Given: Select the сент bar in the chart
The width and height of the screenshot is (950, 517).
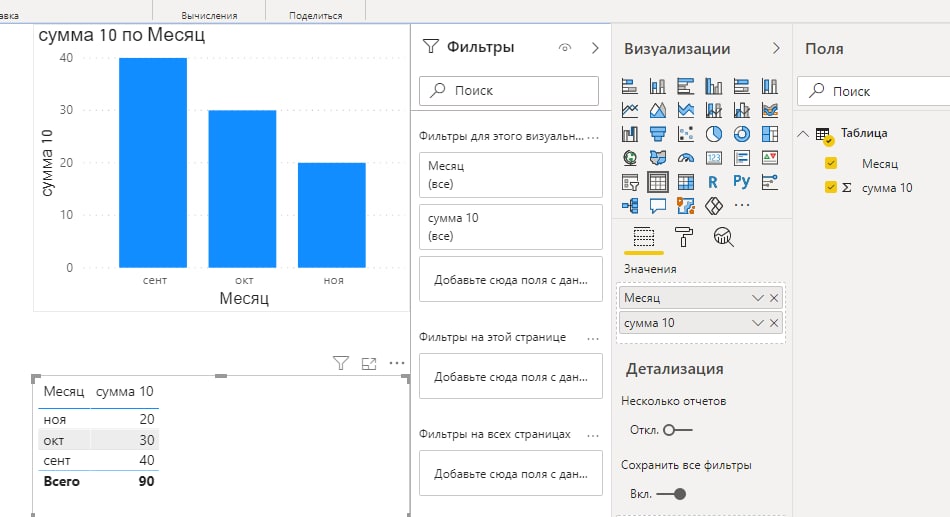Looking at the screenshot, I should (153, 162).
